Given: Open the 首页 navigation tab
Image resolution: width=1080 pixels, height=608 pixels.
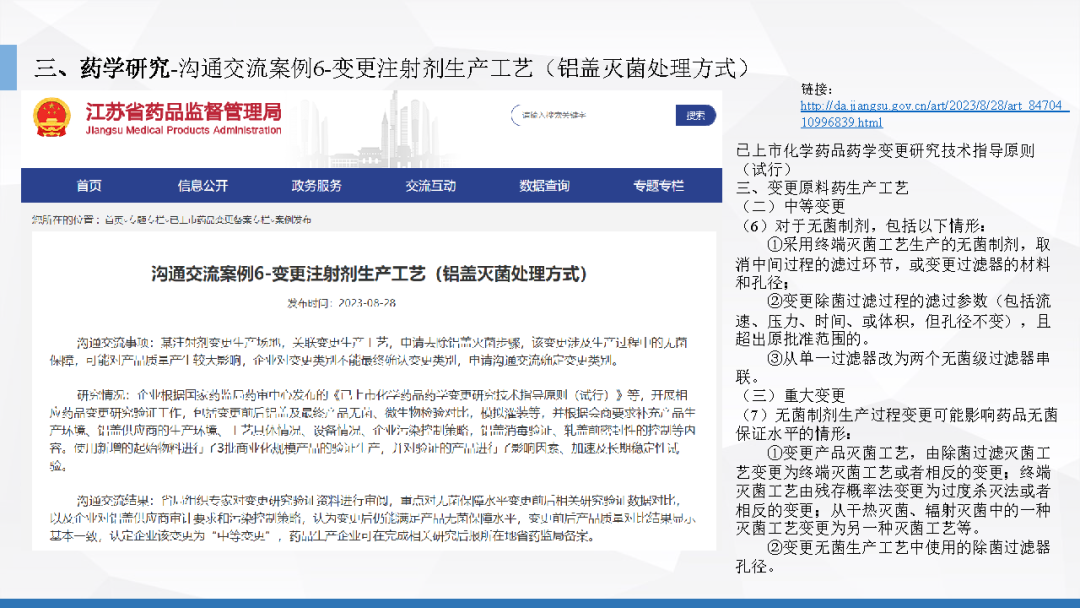Looking at the screenshot, I should click(89, 186).
